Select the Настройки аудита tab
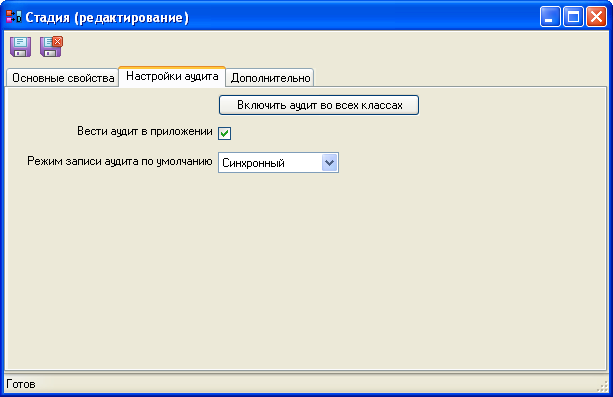613x397 pixels. (172, 76)
